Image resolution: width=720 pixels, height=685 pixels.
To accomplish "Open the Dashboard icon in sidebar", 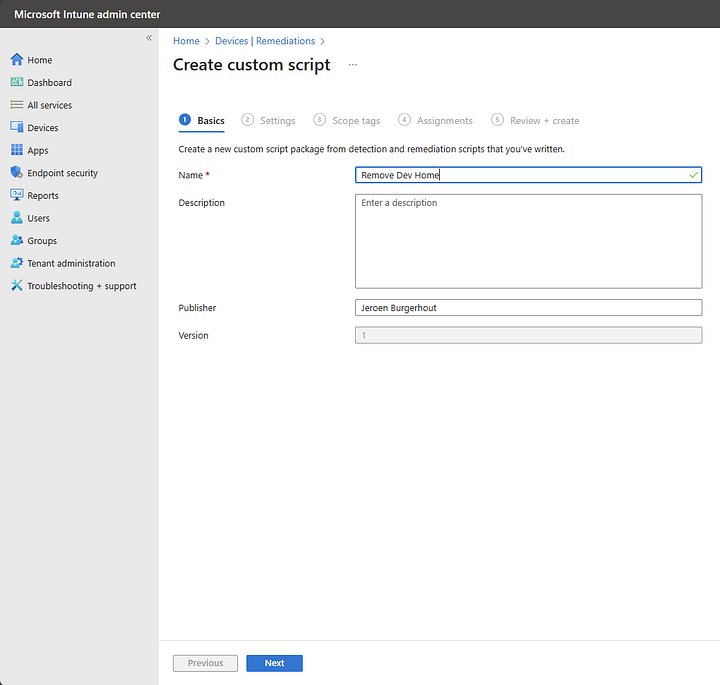I will coord(17,82).
